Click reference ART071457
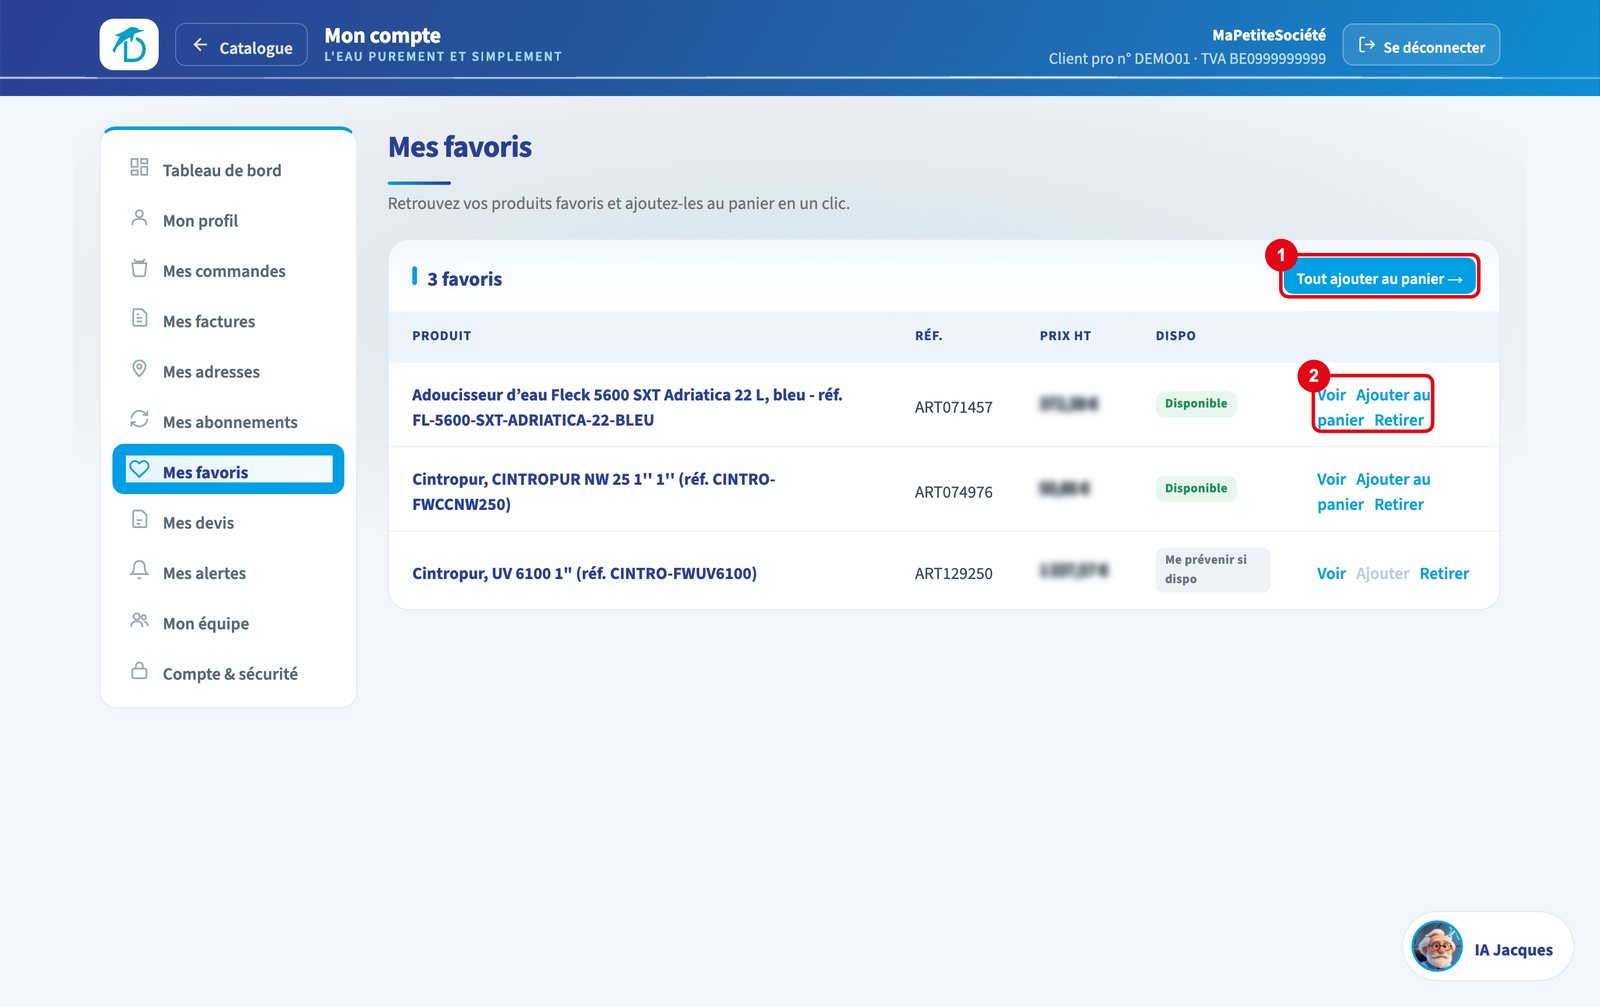The image size is (1600, 1007). pos(953,407)
